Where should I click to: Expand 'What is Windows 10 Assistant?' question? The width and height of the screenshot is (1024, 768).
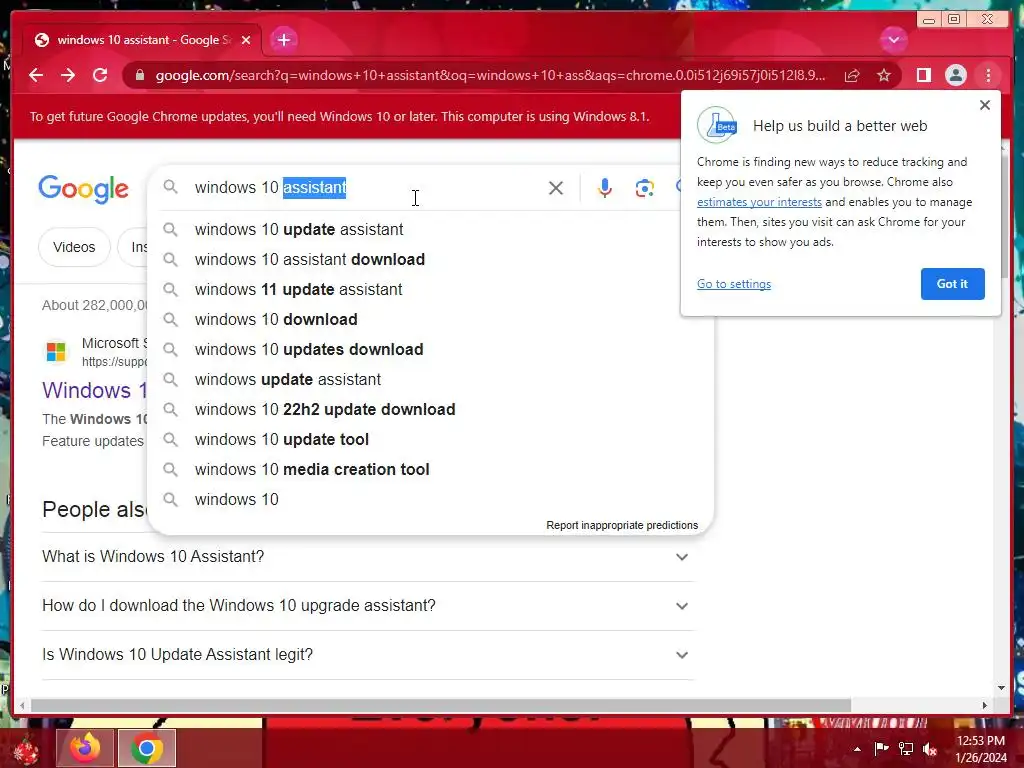point(367,556)
